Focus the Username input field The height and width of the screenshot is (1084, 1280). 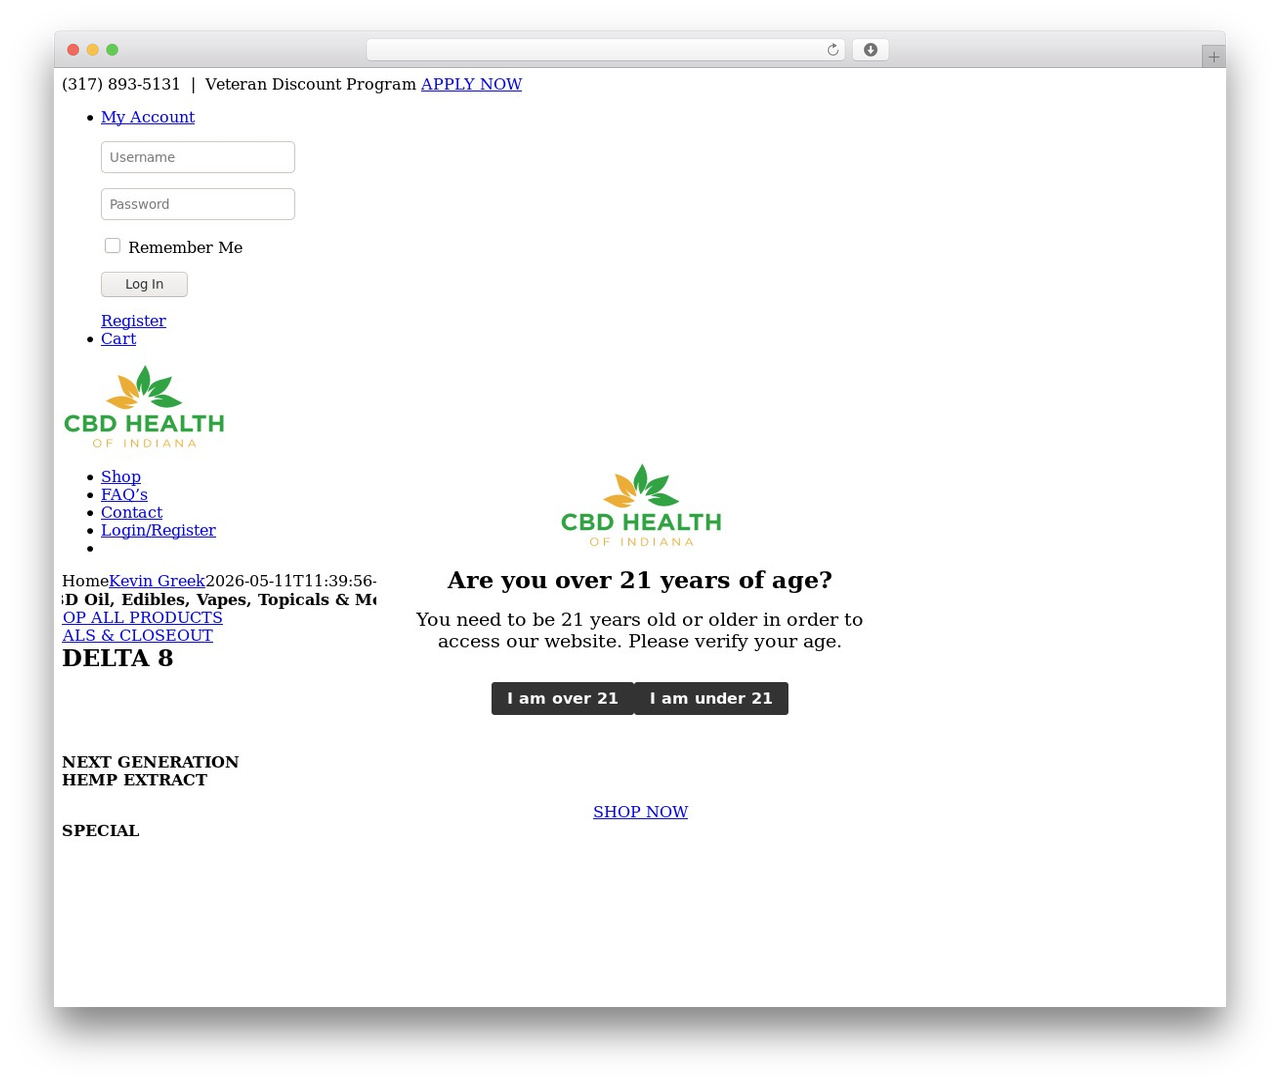click(198, 157)
